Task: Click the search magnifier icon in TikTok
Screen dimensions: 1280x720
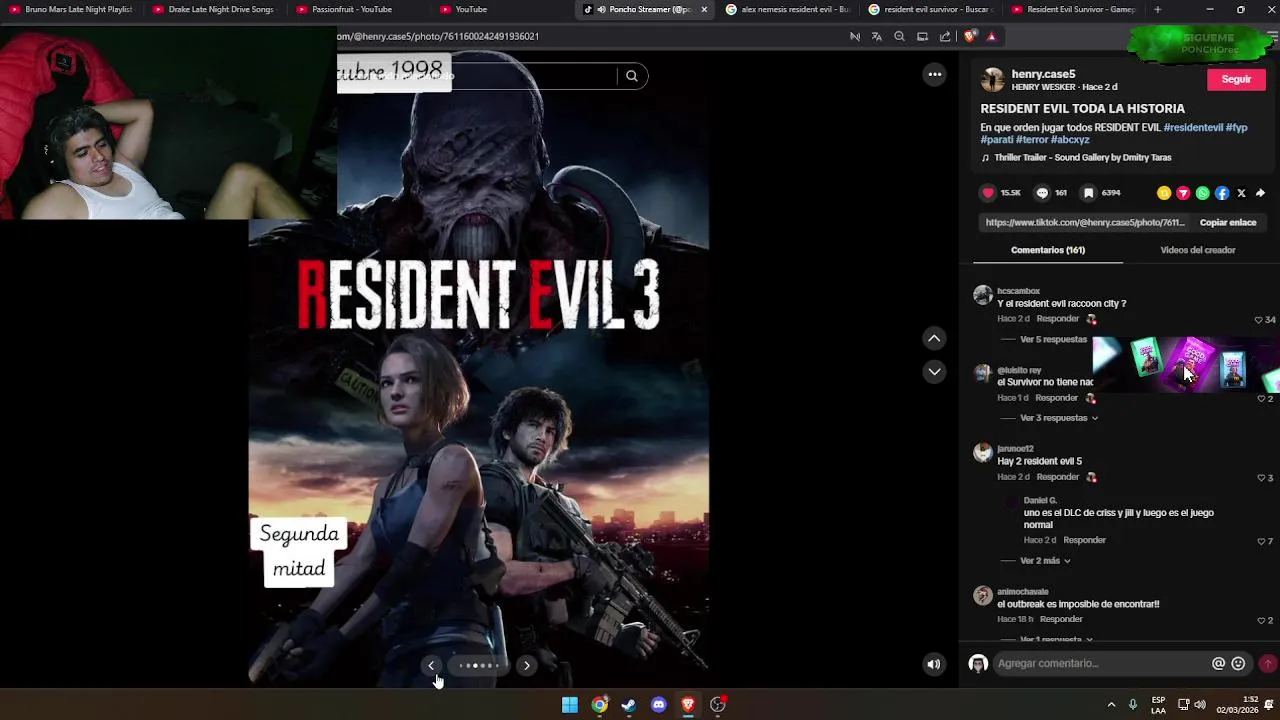Action: (631, 76)
